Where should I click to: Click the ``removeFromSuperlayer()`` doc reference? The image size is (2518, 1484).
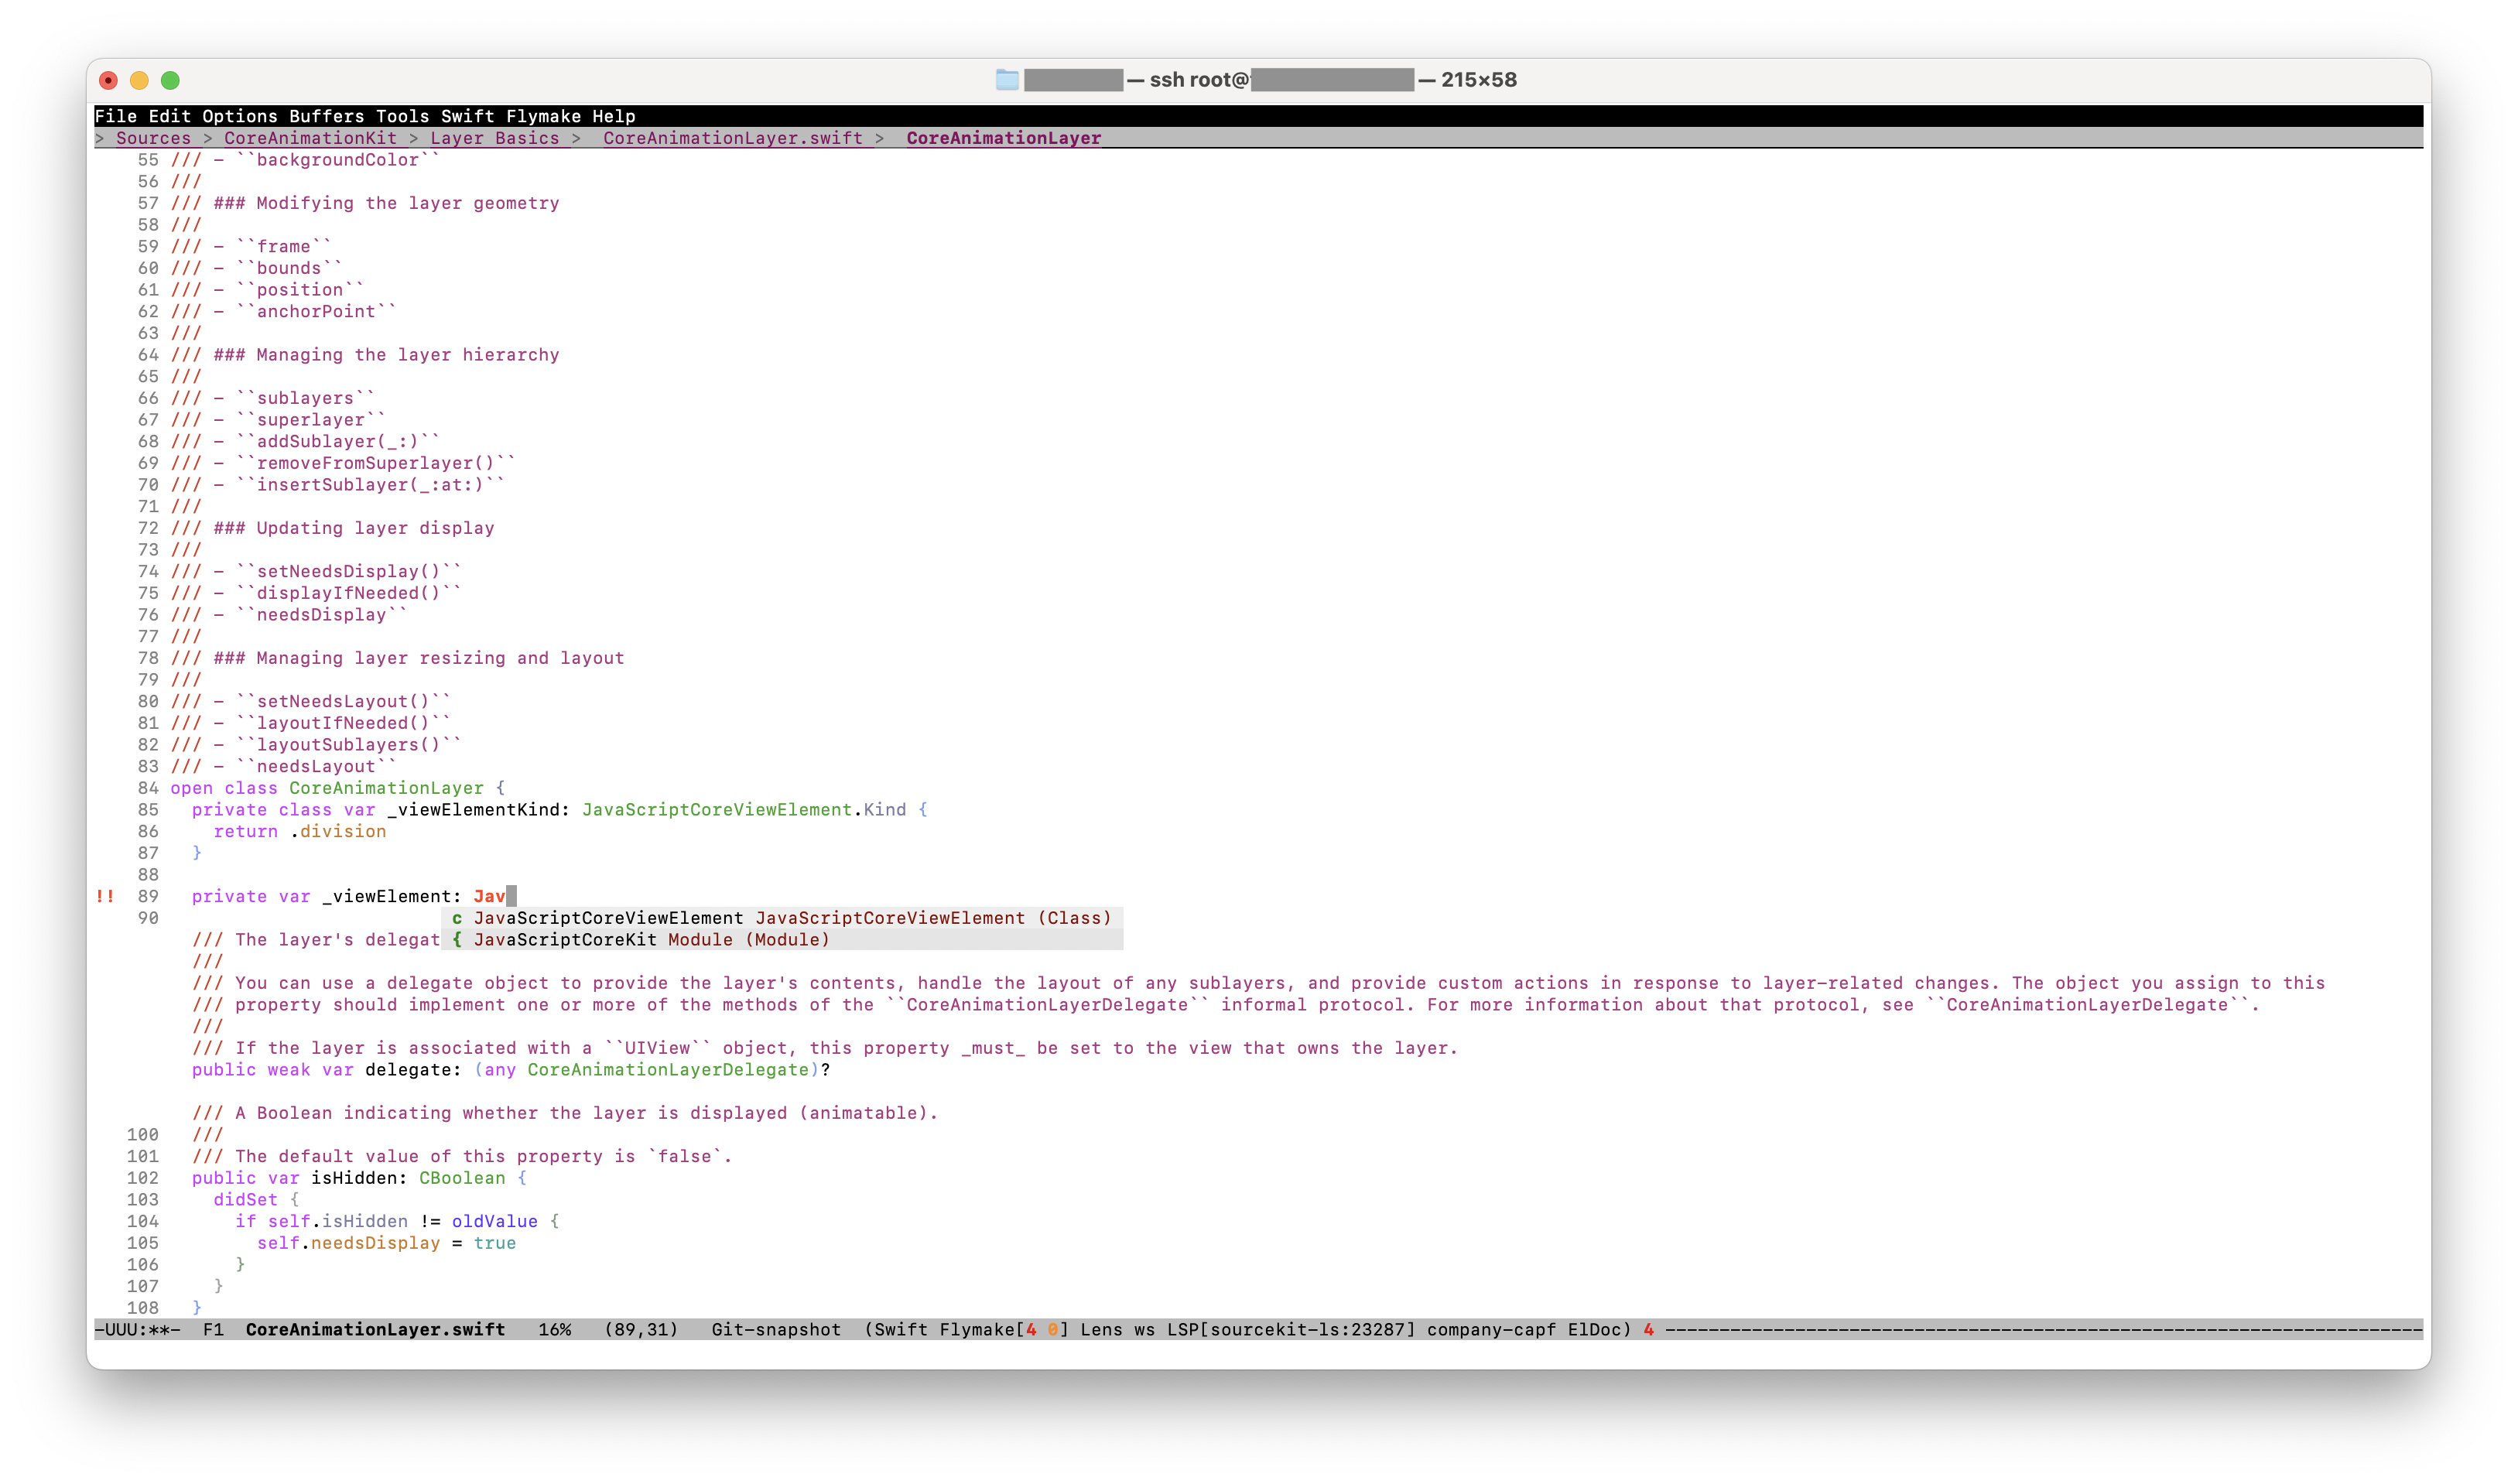pos(376,463)
